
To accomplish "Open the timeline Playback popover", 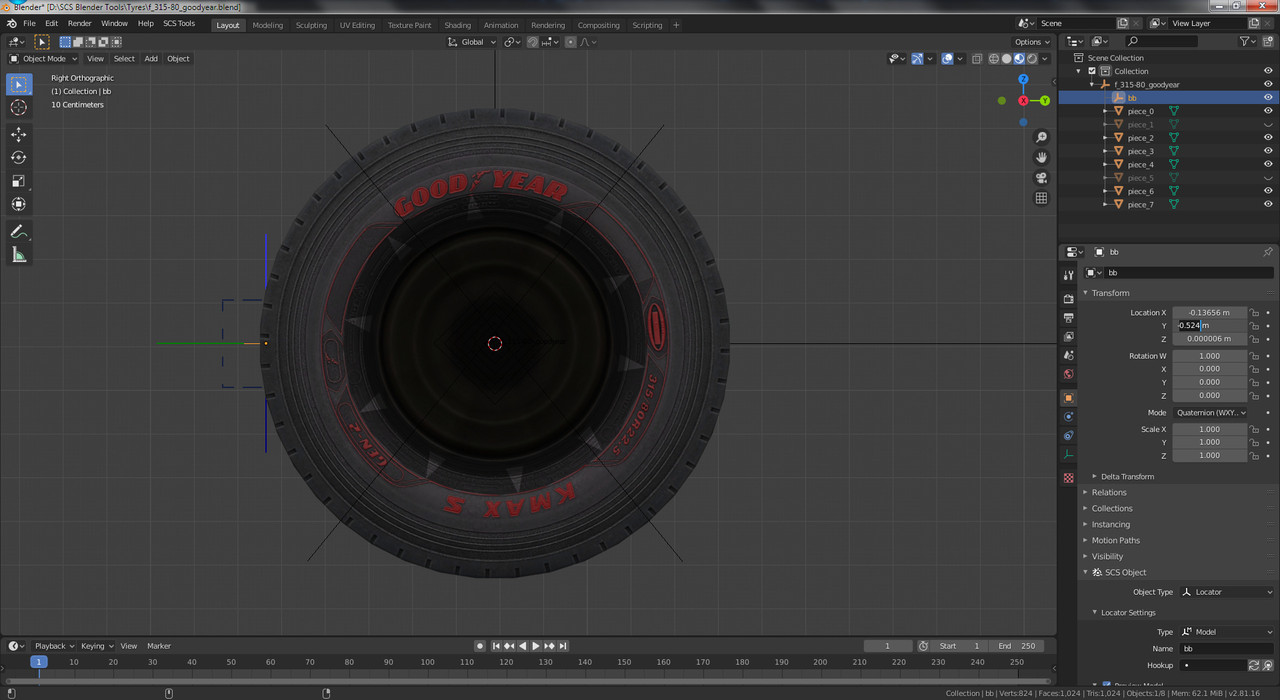I will click(x=54, y=646).
